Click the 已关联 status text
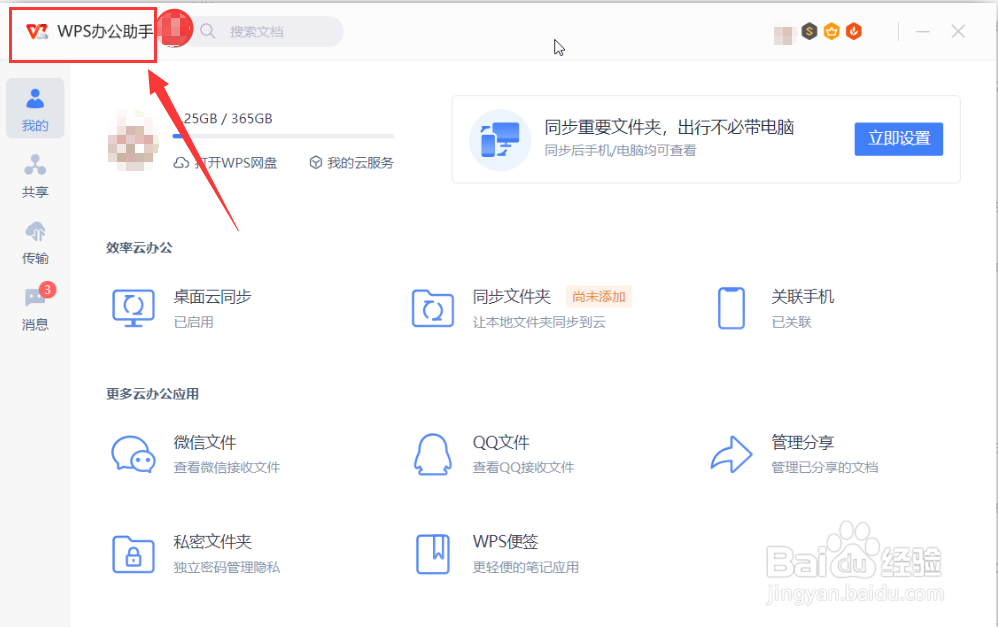 791,322
